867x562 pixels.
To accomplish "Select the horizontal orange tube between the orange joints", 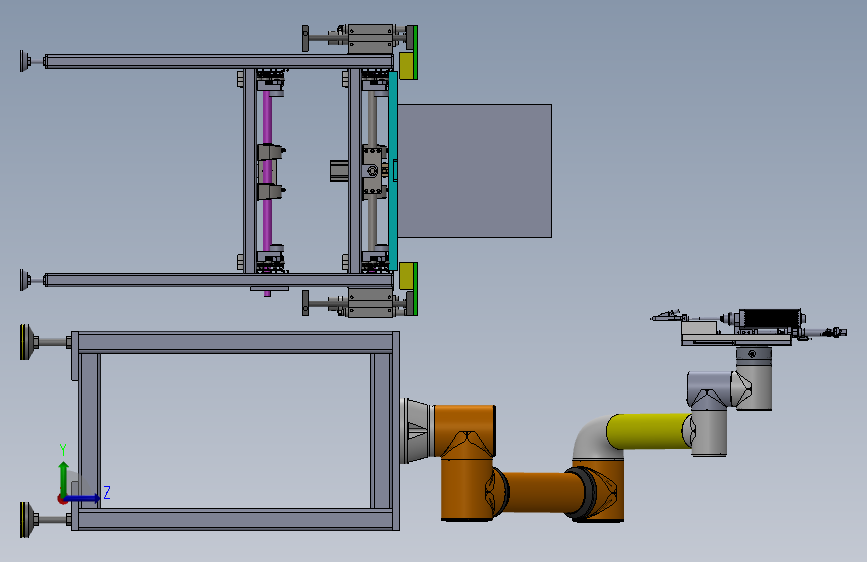I will tap(542, 492).
